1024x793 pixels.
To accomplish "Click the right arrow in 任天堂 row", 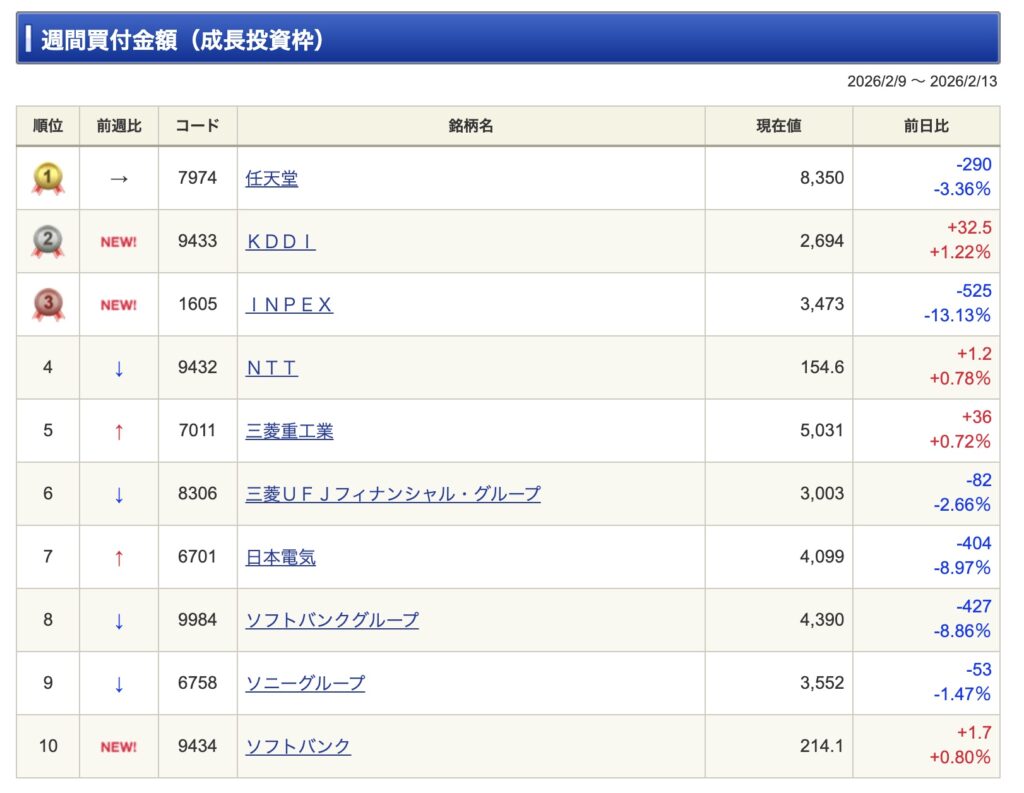I will pyautogui.click(x=119, y=179).
